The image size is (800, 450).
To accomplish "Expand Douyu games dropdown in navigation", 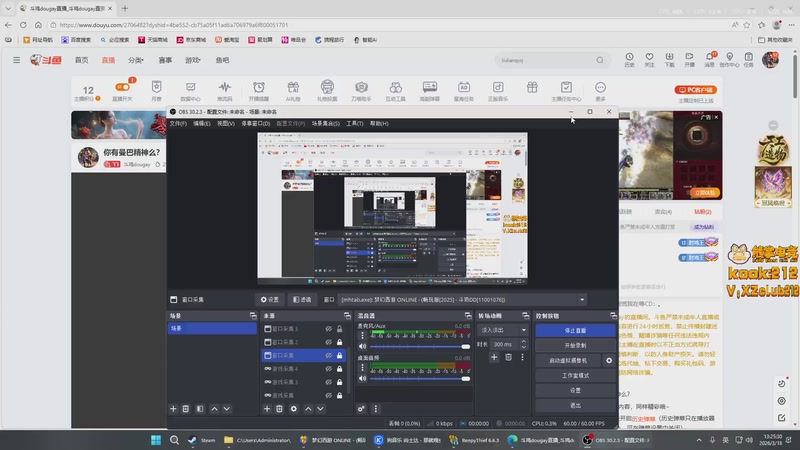I will pos(192,60).
